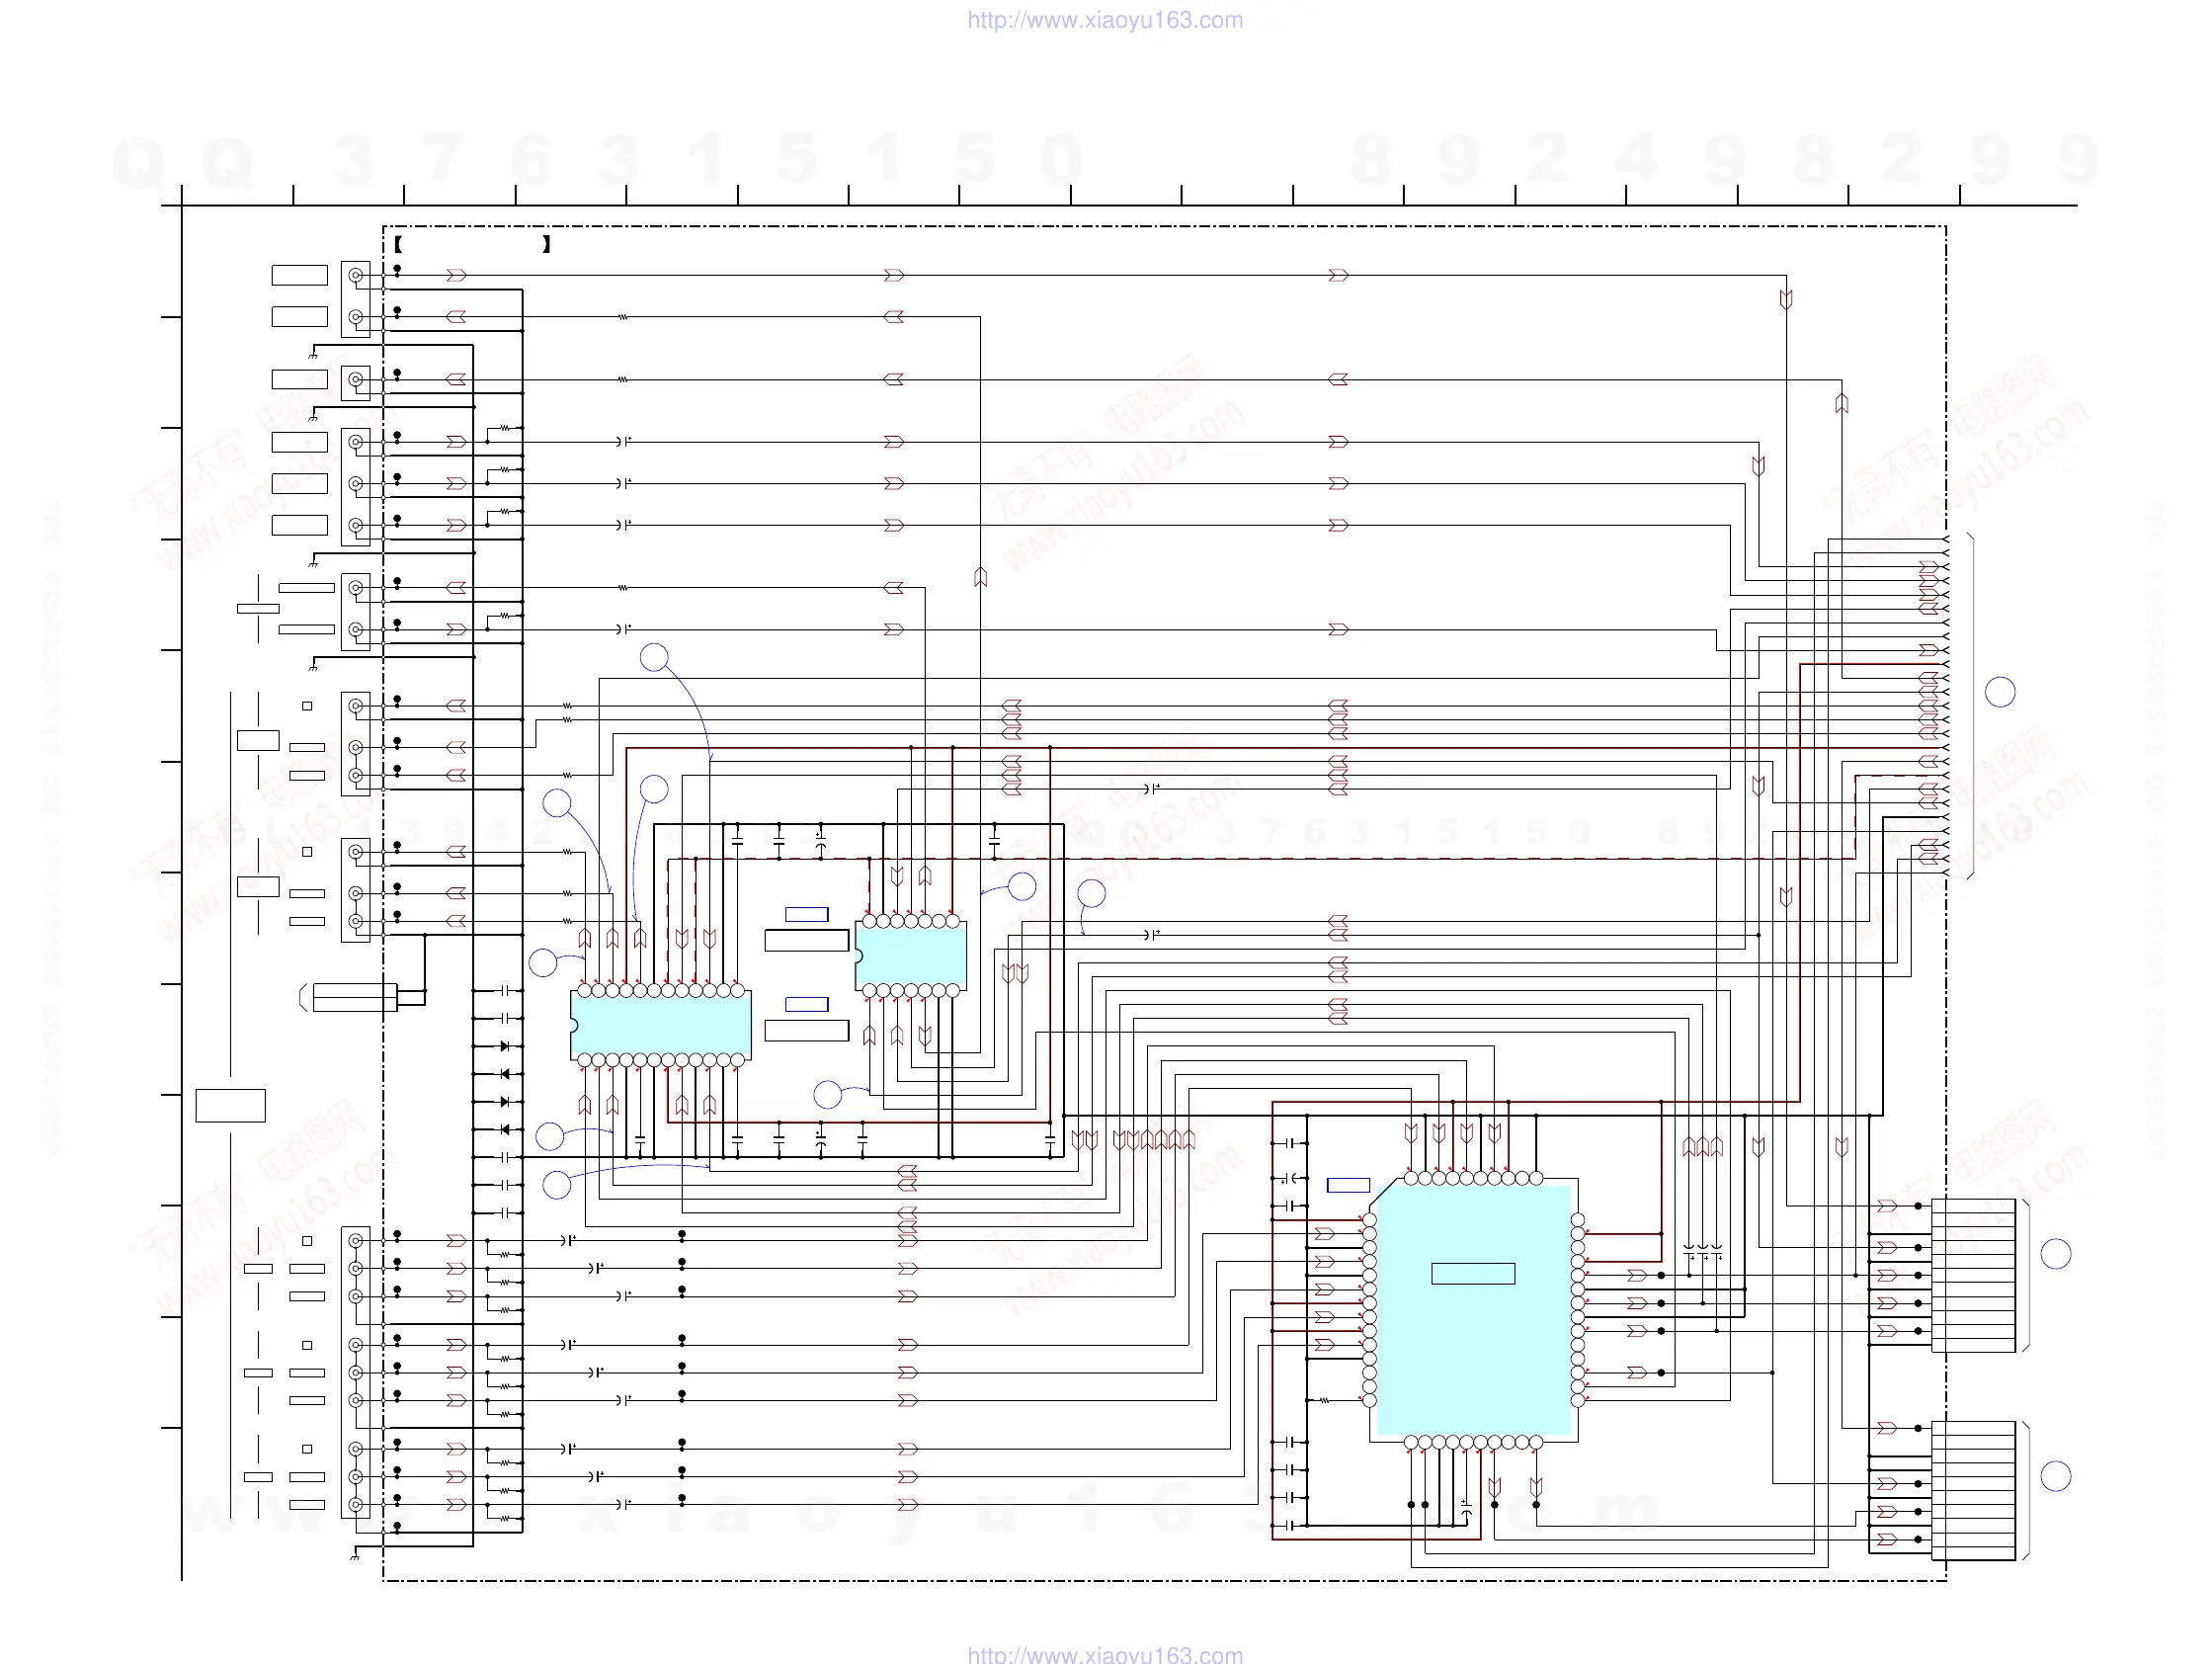The width and height of the screenshot is (2212, 1664).
Task: Click lower blue label box between chips
Action: point(806,1005)
